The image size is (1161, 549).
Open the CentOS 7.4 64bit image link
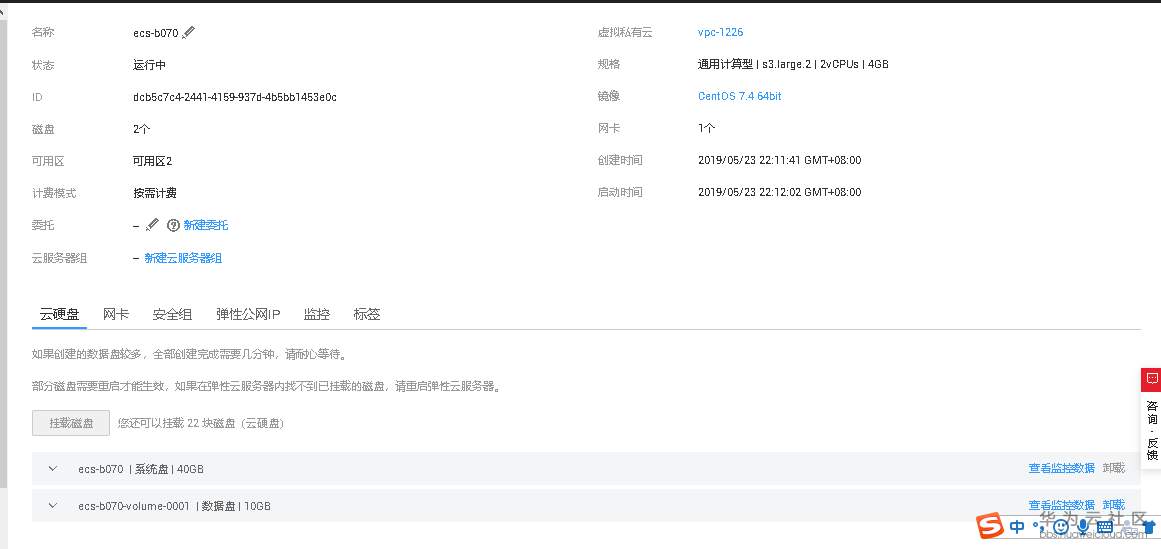point(740,96)
